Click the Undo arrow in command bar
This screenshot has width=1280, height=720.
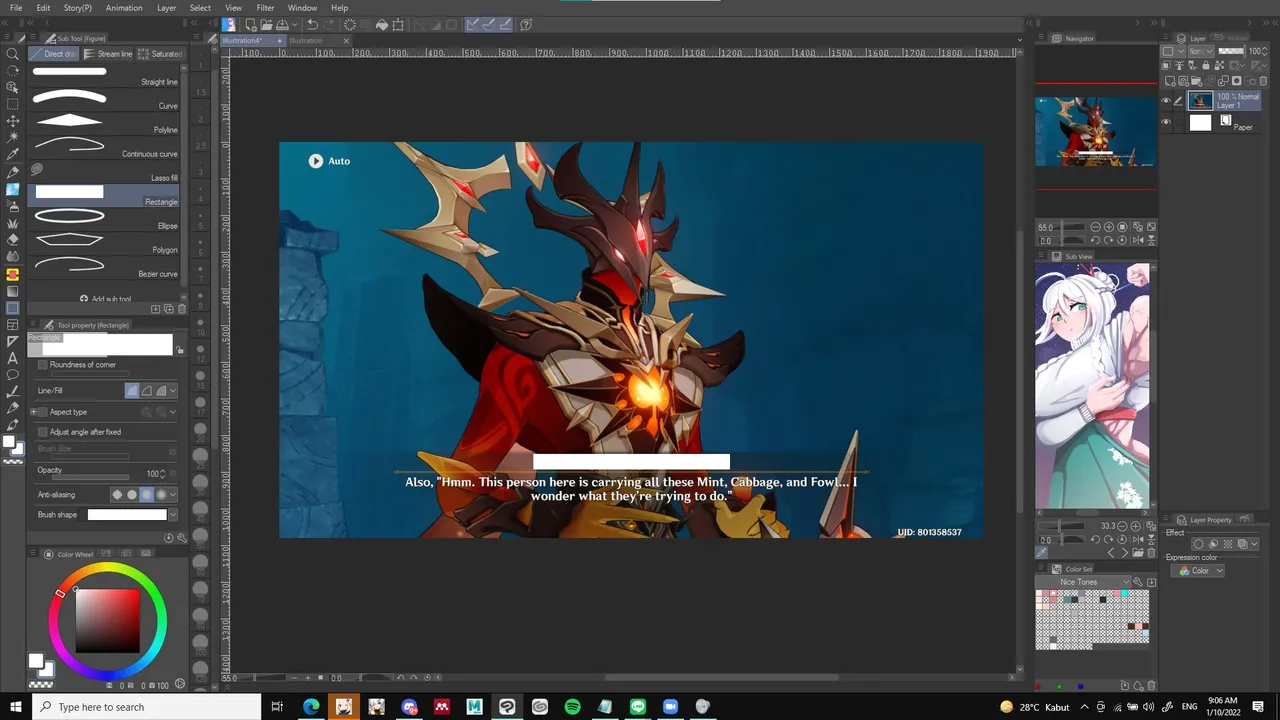coord(313,25)
